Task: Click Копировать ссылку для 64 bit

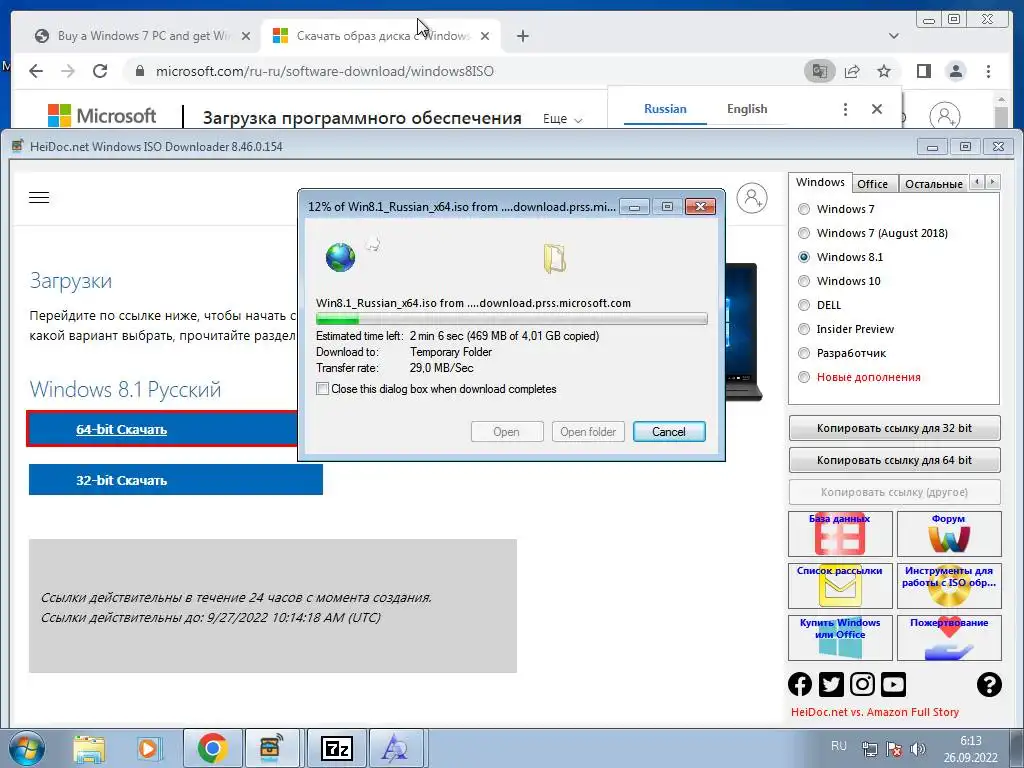Action: tap(894, 460)
